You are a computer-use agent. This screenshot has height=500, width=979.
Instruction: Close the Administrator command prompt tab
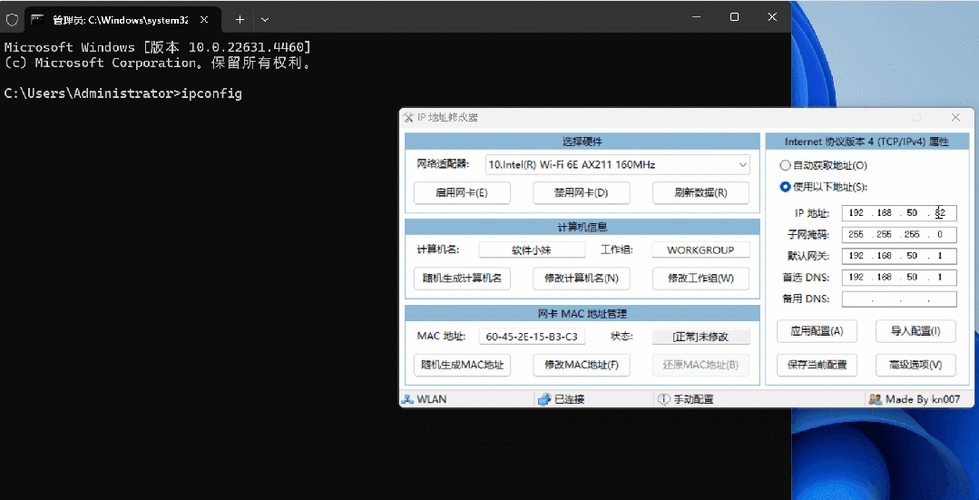(x=206, y=19)
